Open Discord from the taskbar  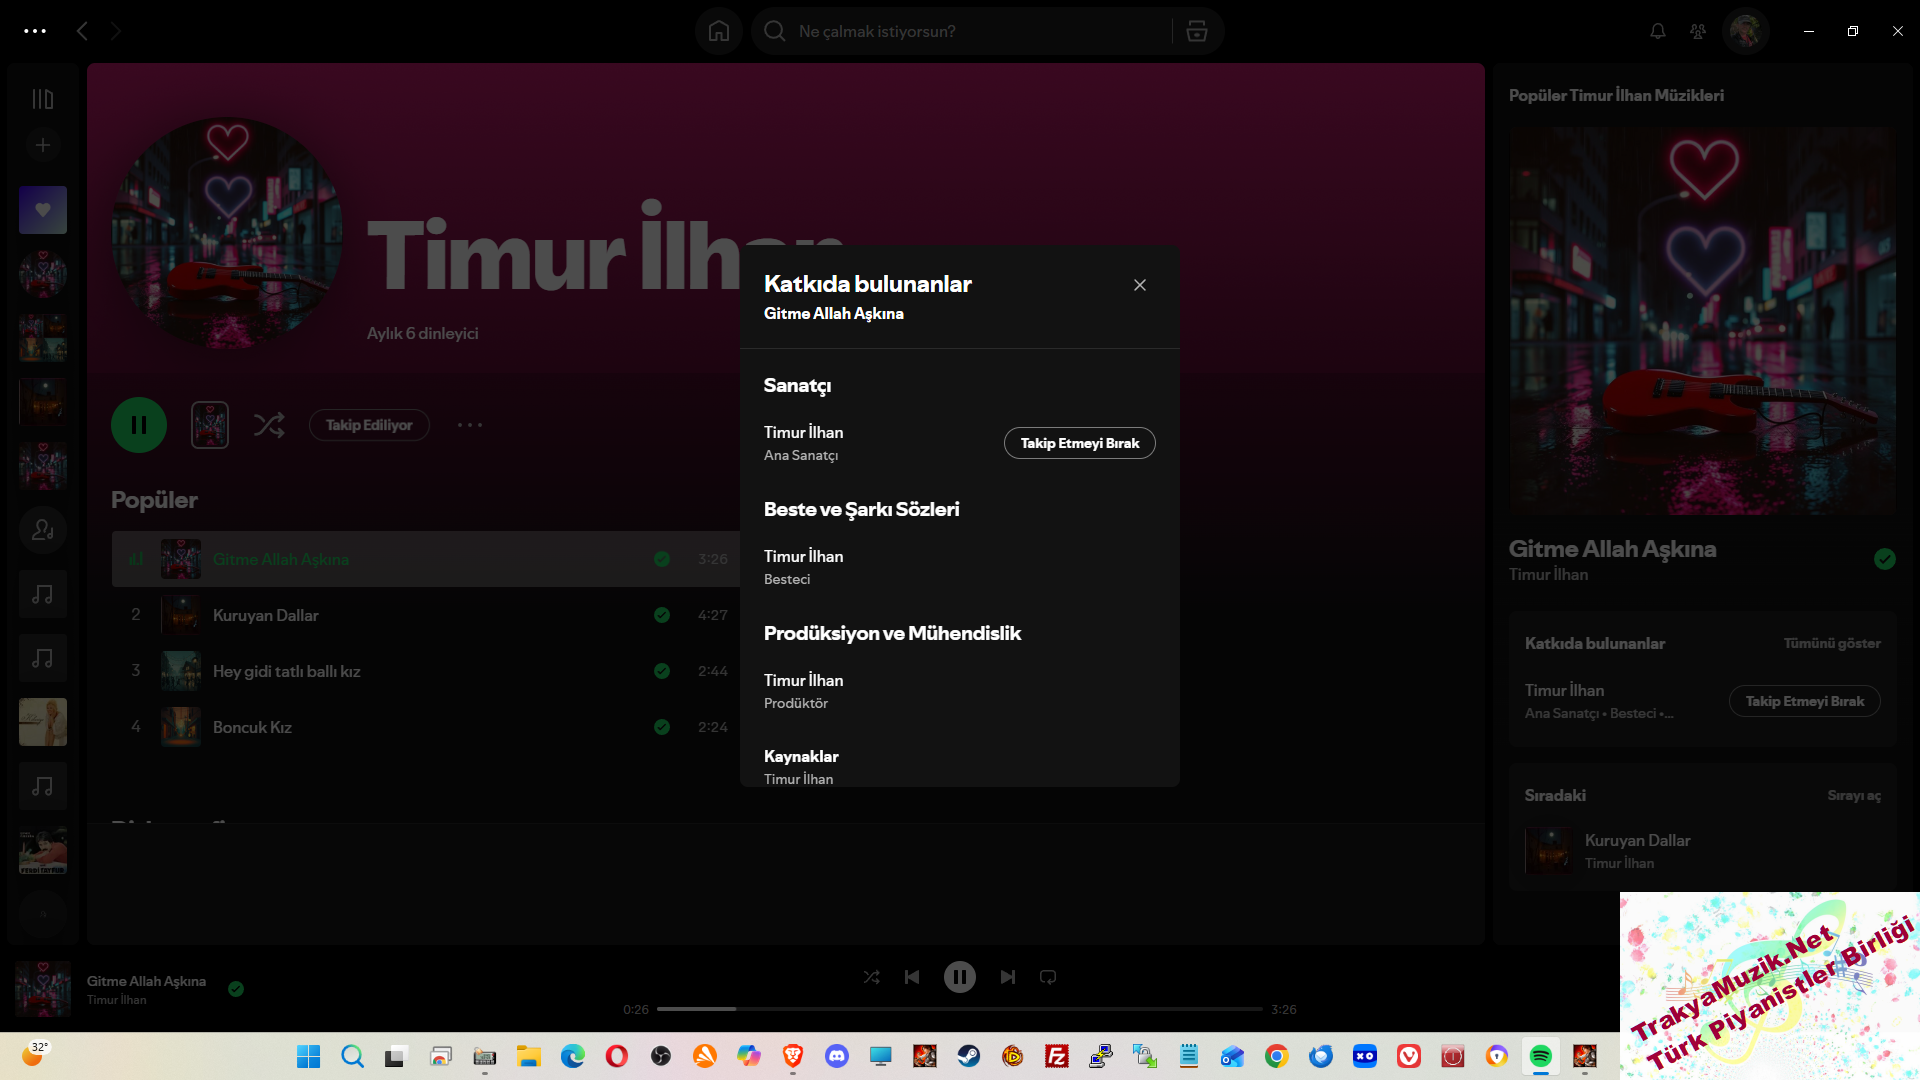836,1056
